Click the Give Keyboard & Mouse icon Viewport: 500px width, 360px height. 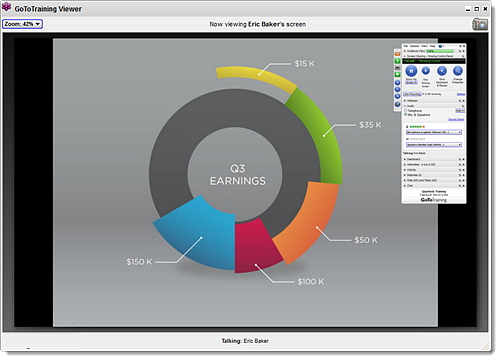click(x=442, y=71)
